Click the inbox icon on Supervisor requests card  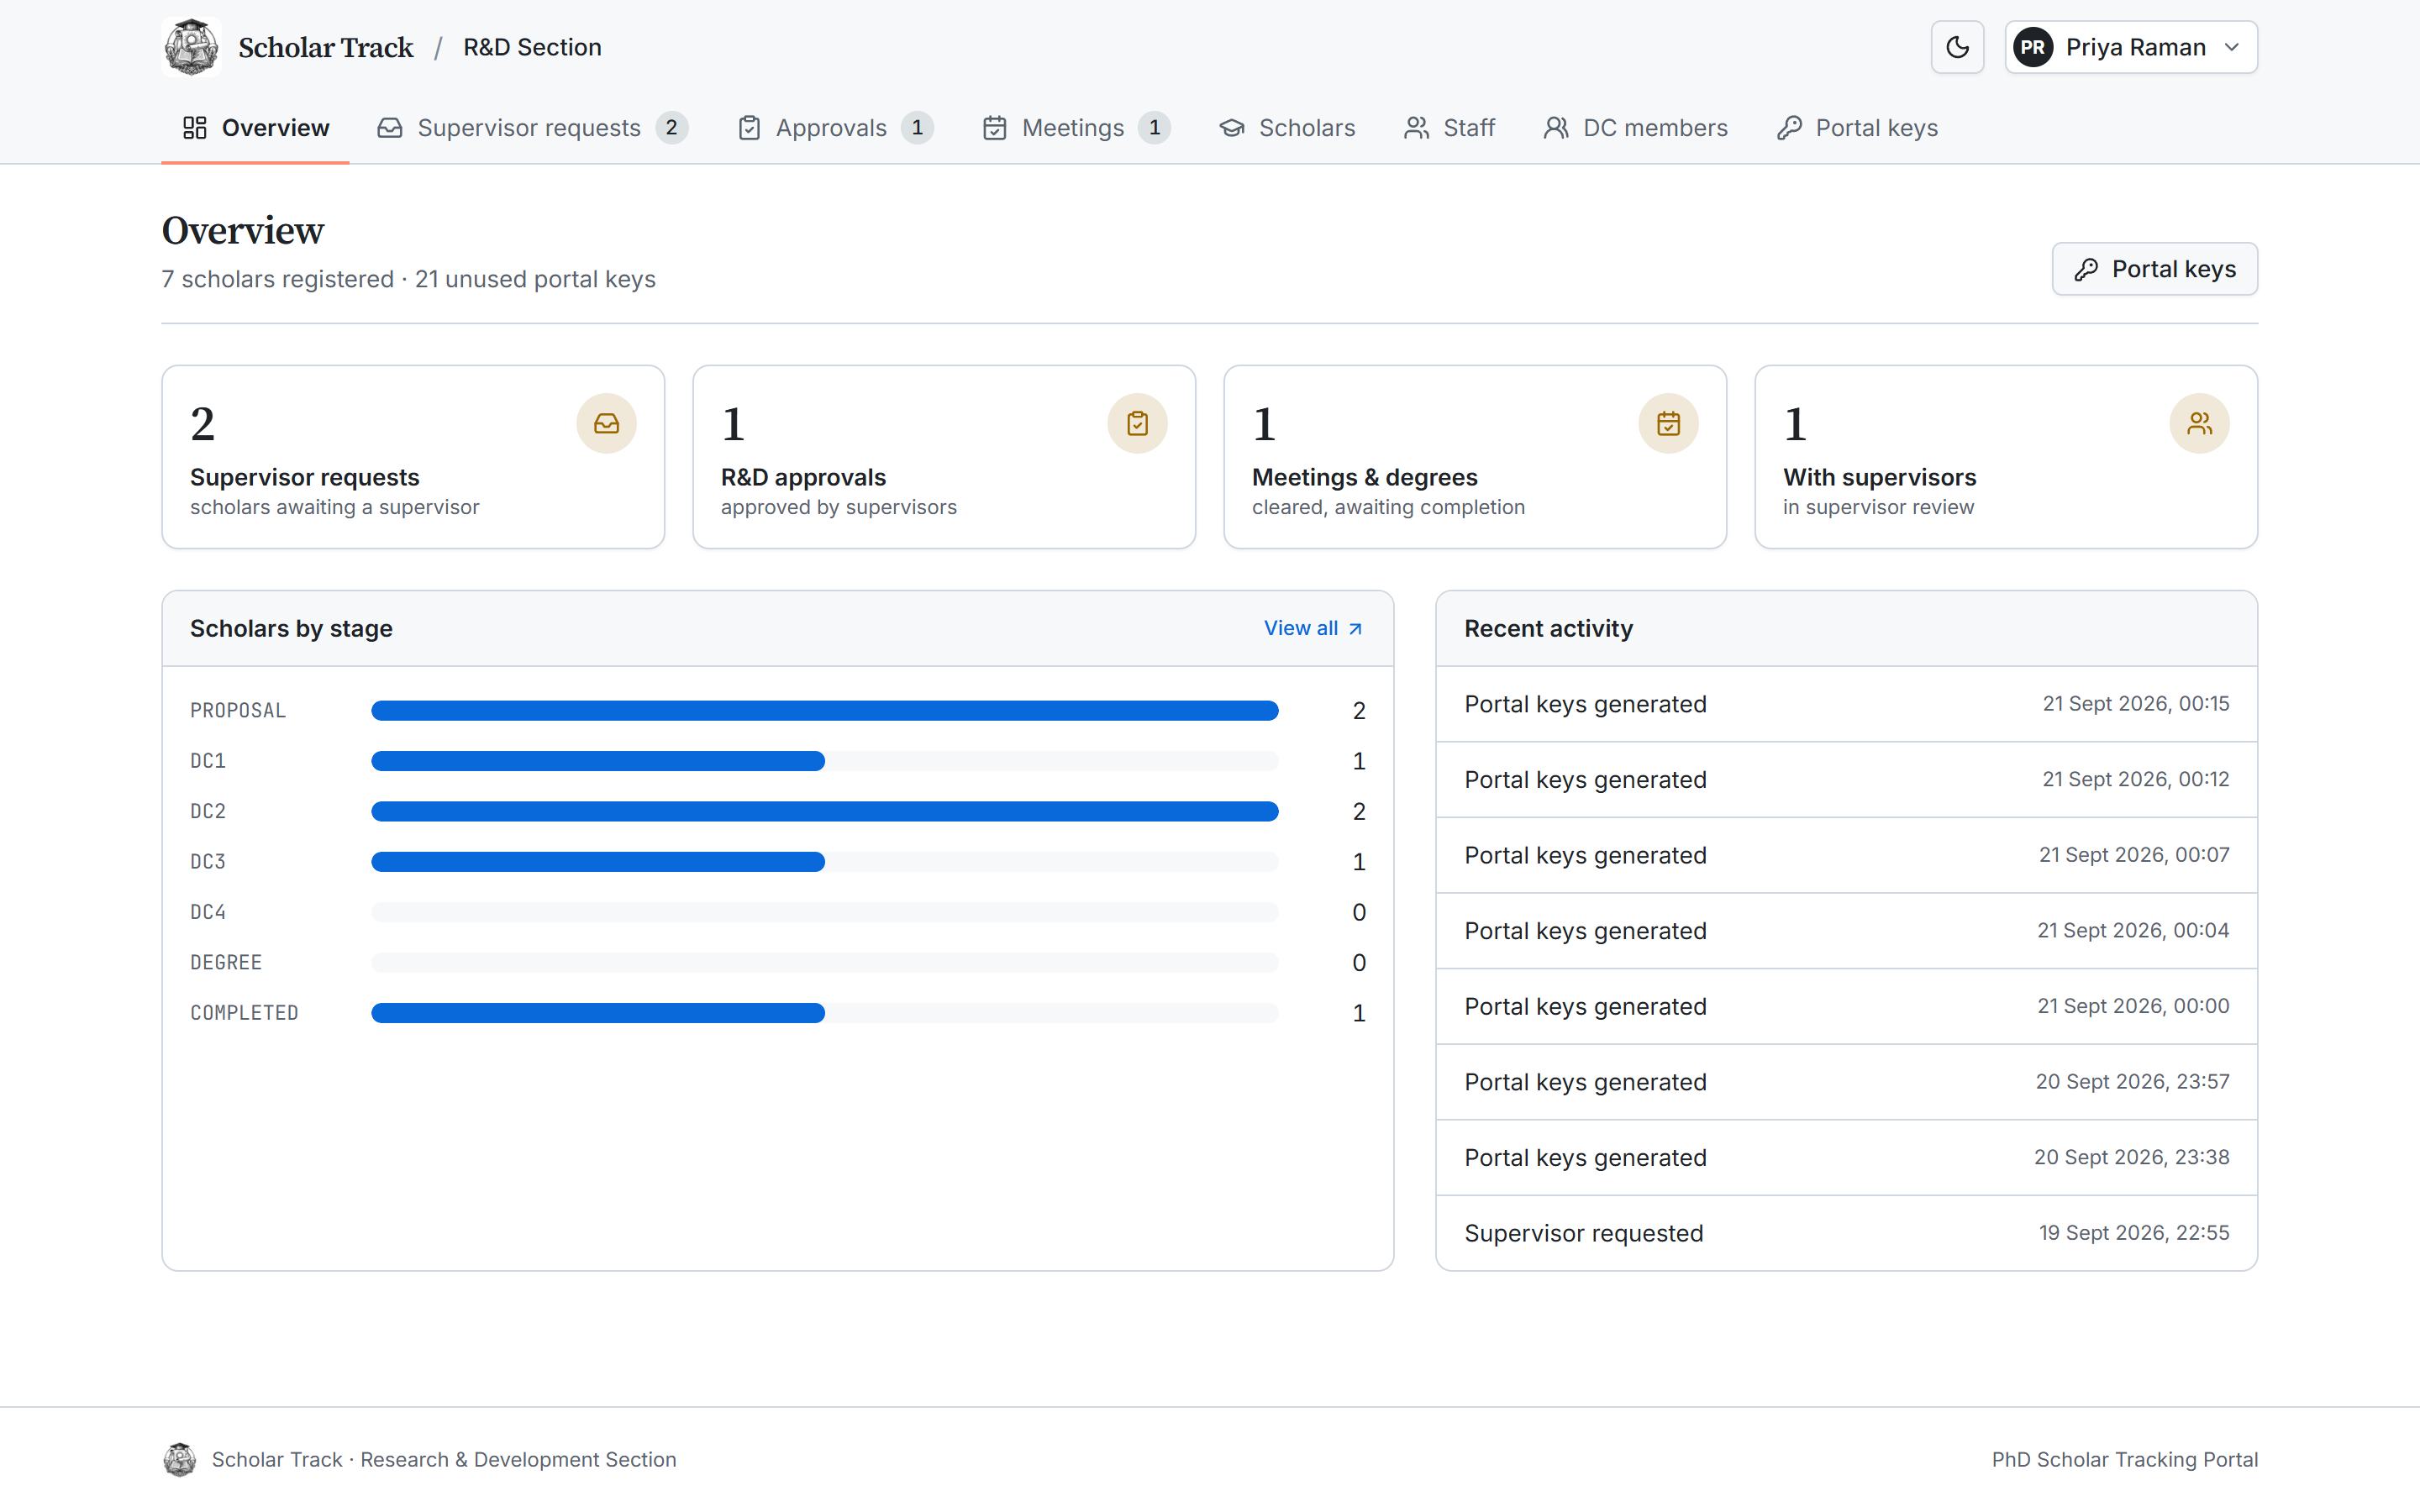(x=606, y=424)
